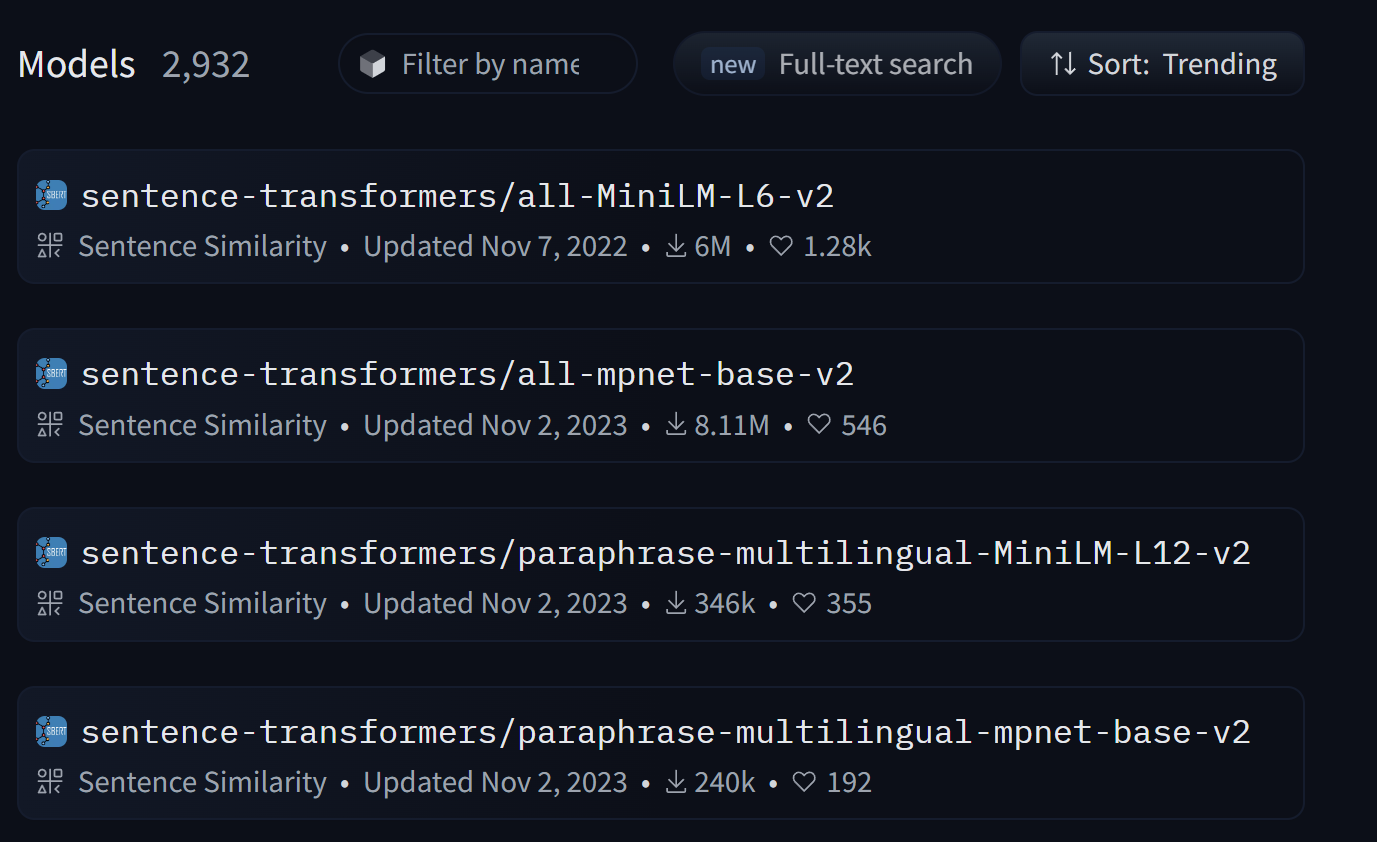Click Sentence Similarity icon under all-mpnet-base-v2

click(50, 425)
